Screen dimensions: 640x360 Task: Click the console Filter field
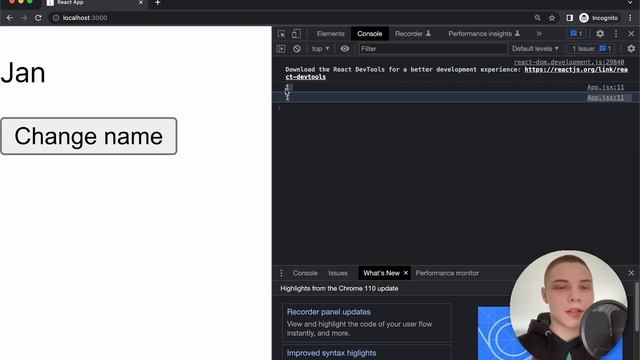click(x=433, y=49)
